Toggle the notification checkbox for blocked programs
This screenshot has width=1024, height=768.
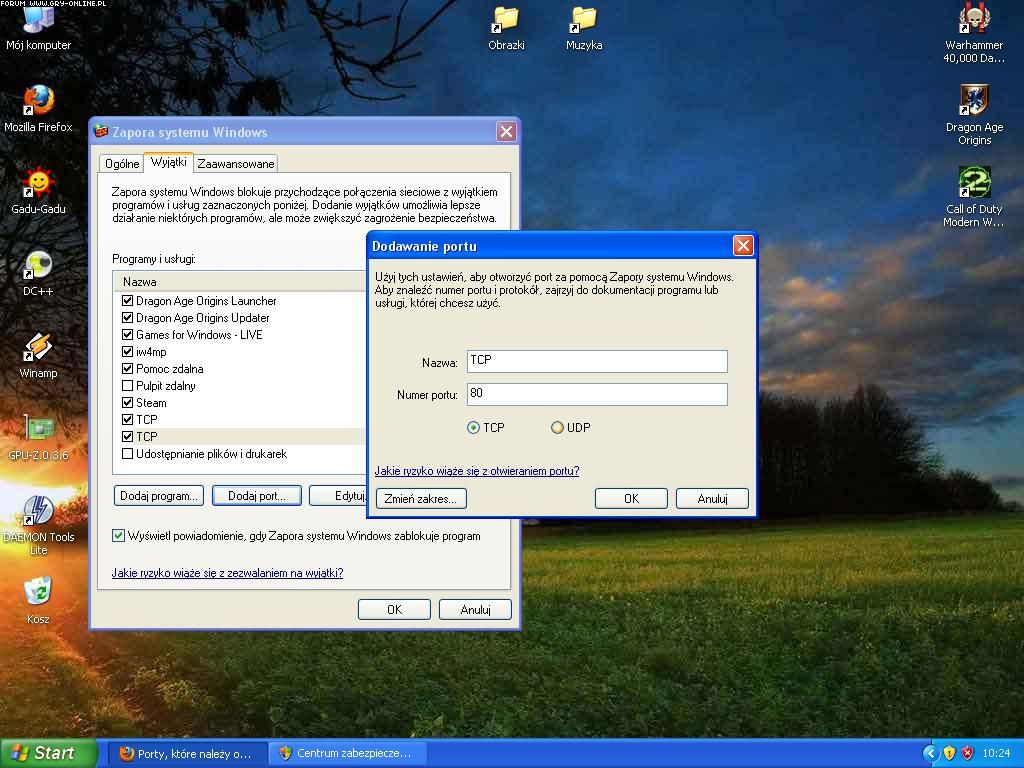[119, 536]
